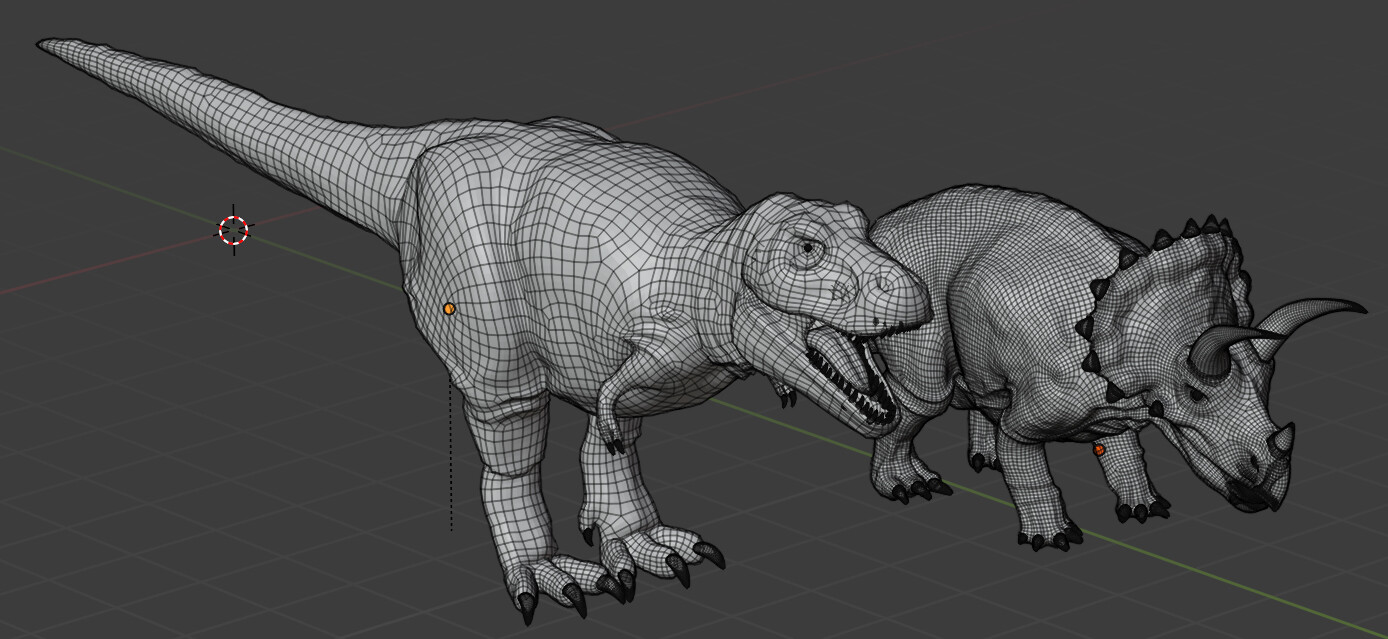Click the orange origin point on the Triceratops
1388x639 pixels.
1097,452
